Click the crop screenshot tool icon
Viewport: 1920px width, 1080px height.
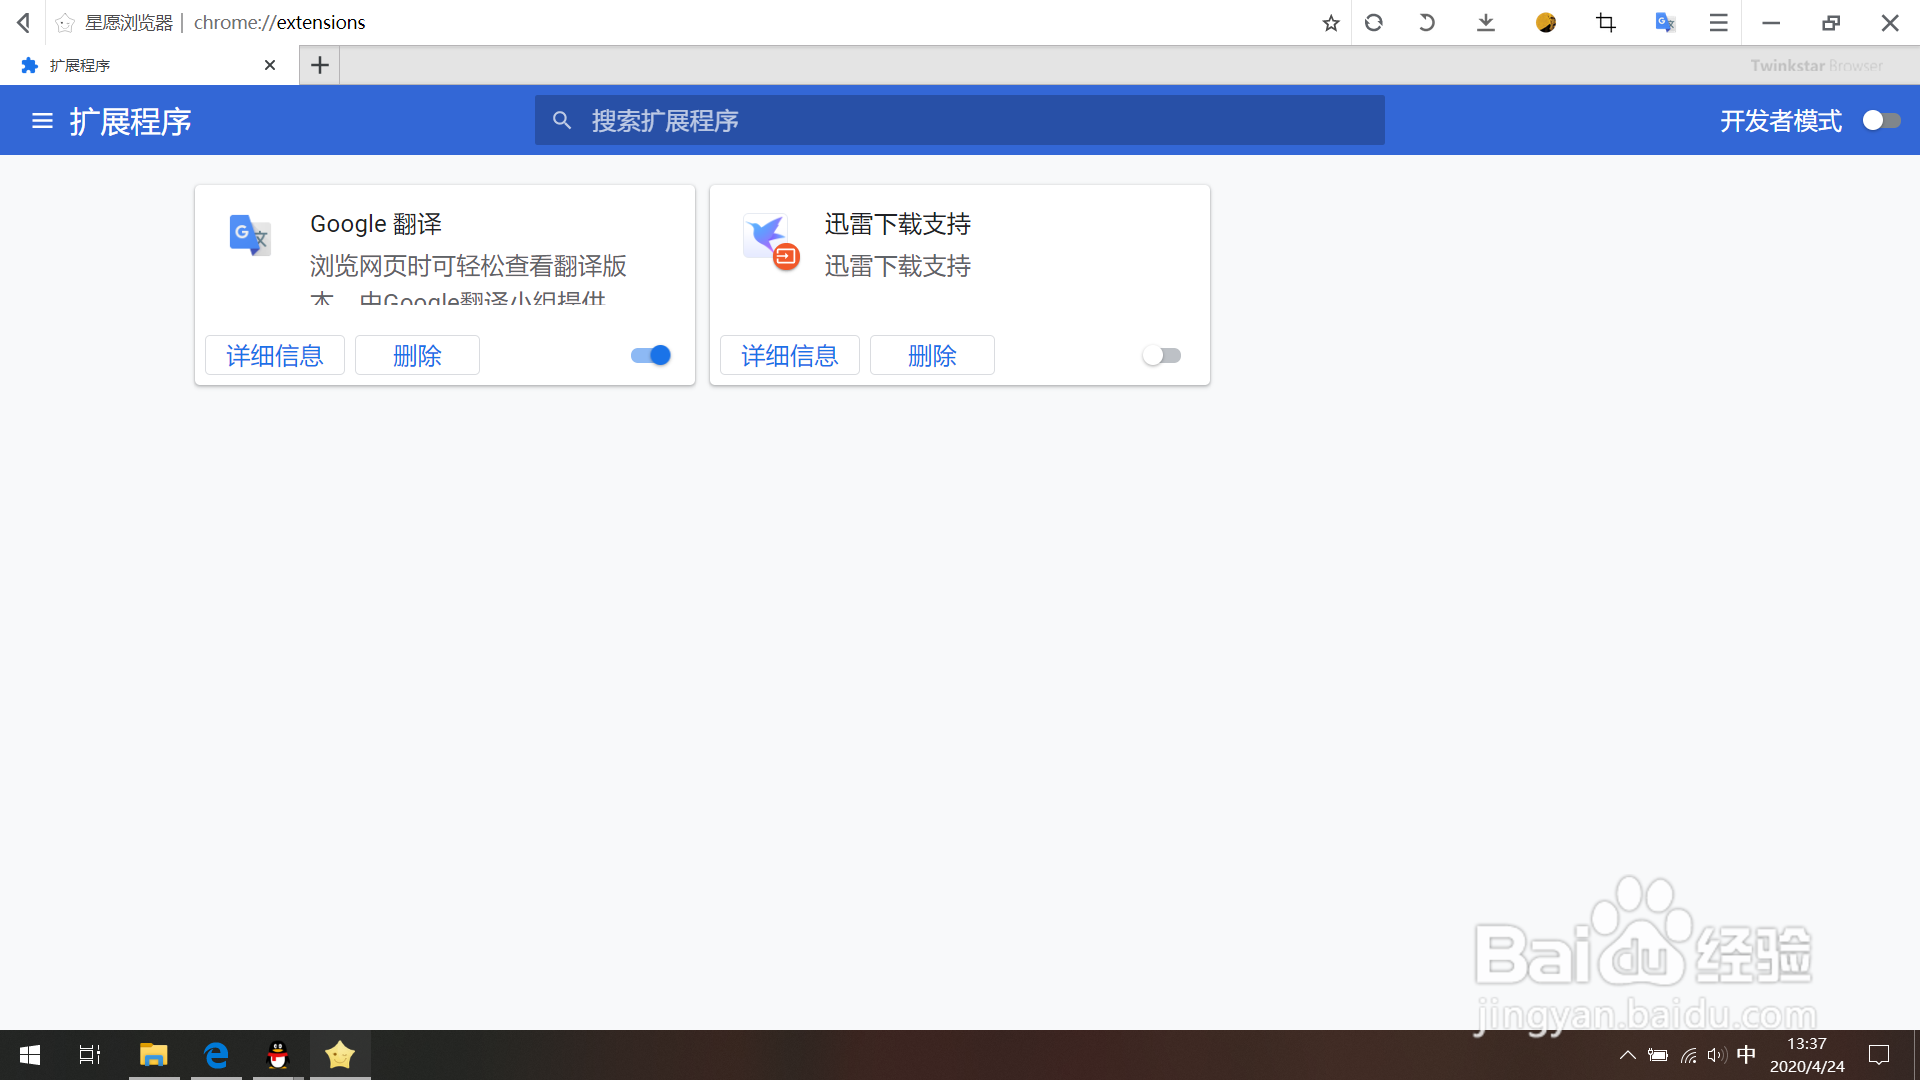coord(1606,23)
